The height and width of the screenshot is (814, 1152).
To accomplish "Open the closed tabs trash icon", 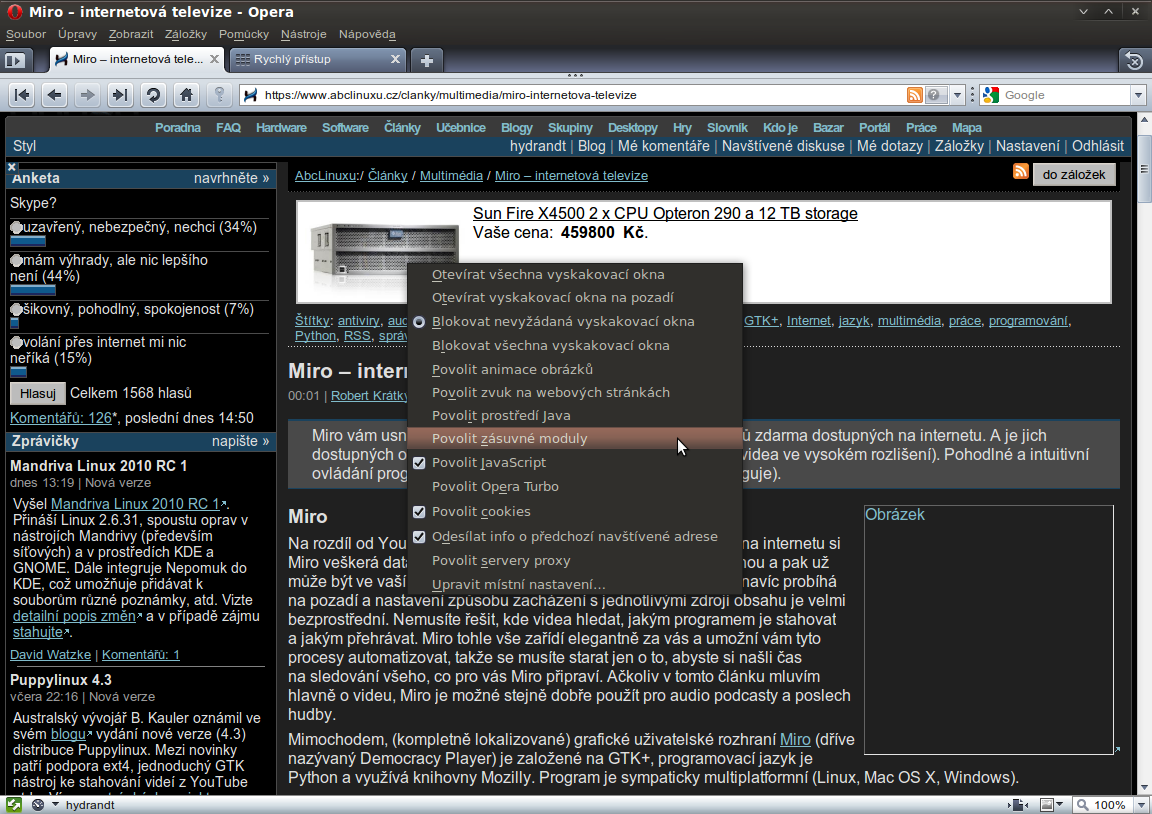I will 1134,61.
